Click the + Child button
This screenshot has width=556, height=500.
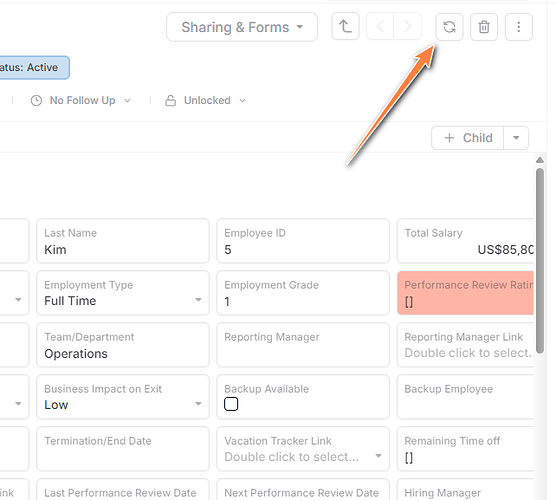click(468, 138)
